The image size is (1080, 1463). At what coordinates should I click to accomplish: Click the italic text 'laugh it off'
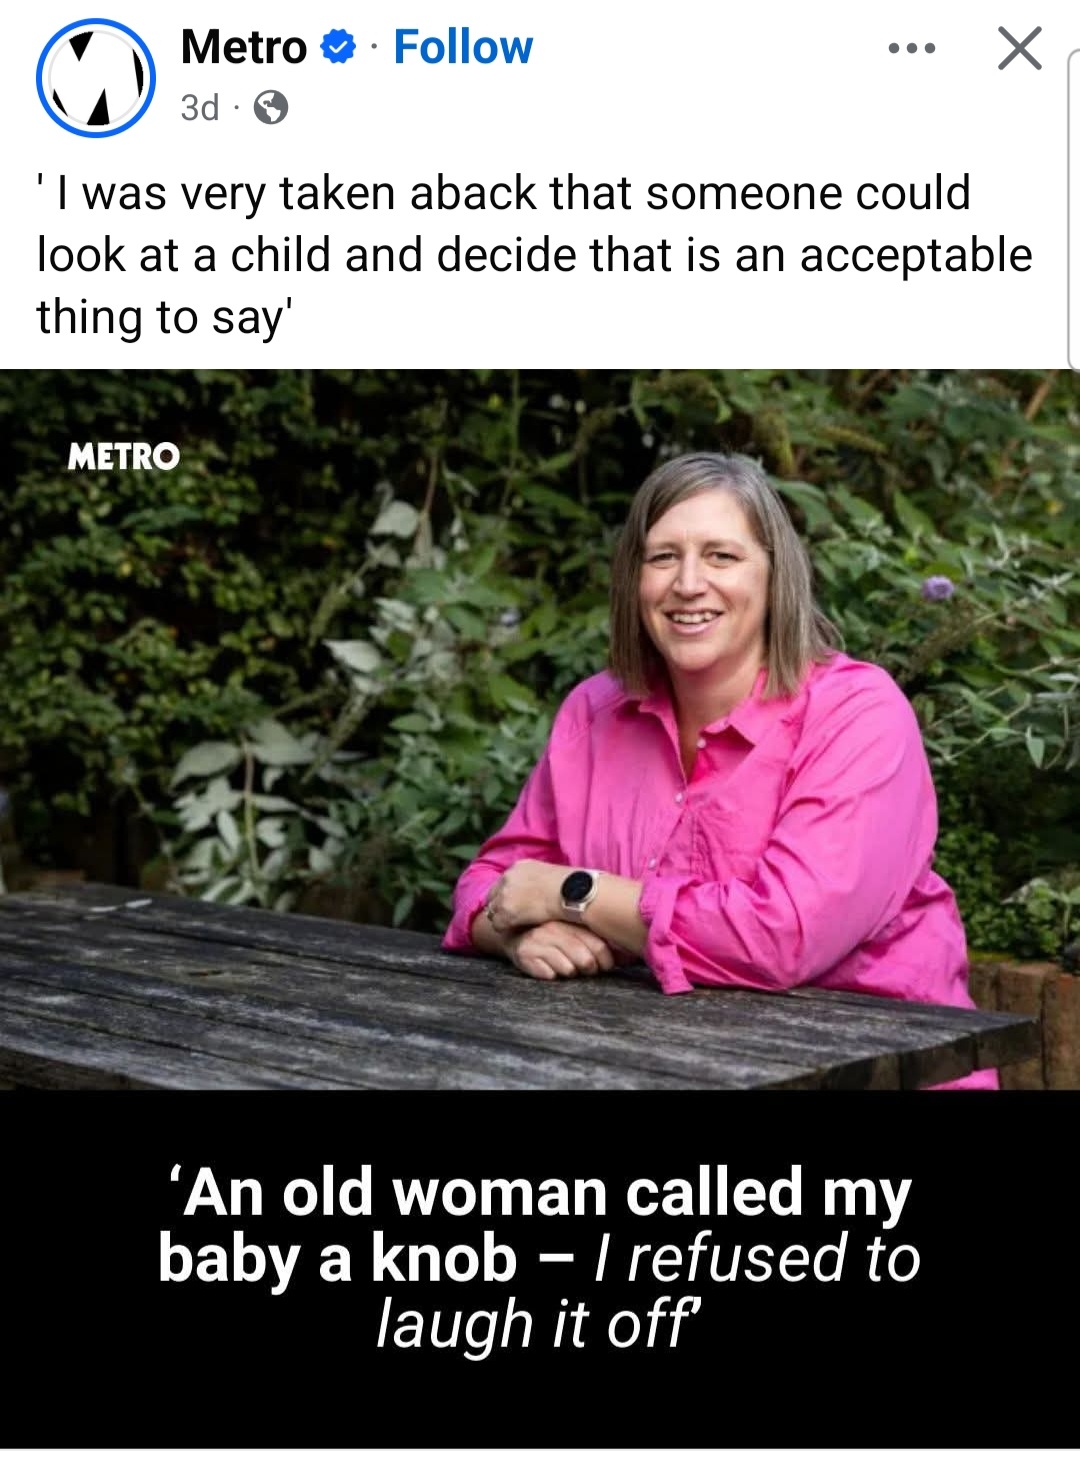[539, 1324]
